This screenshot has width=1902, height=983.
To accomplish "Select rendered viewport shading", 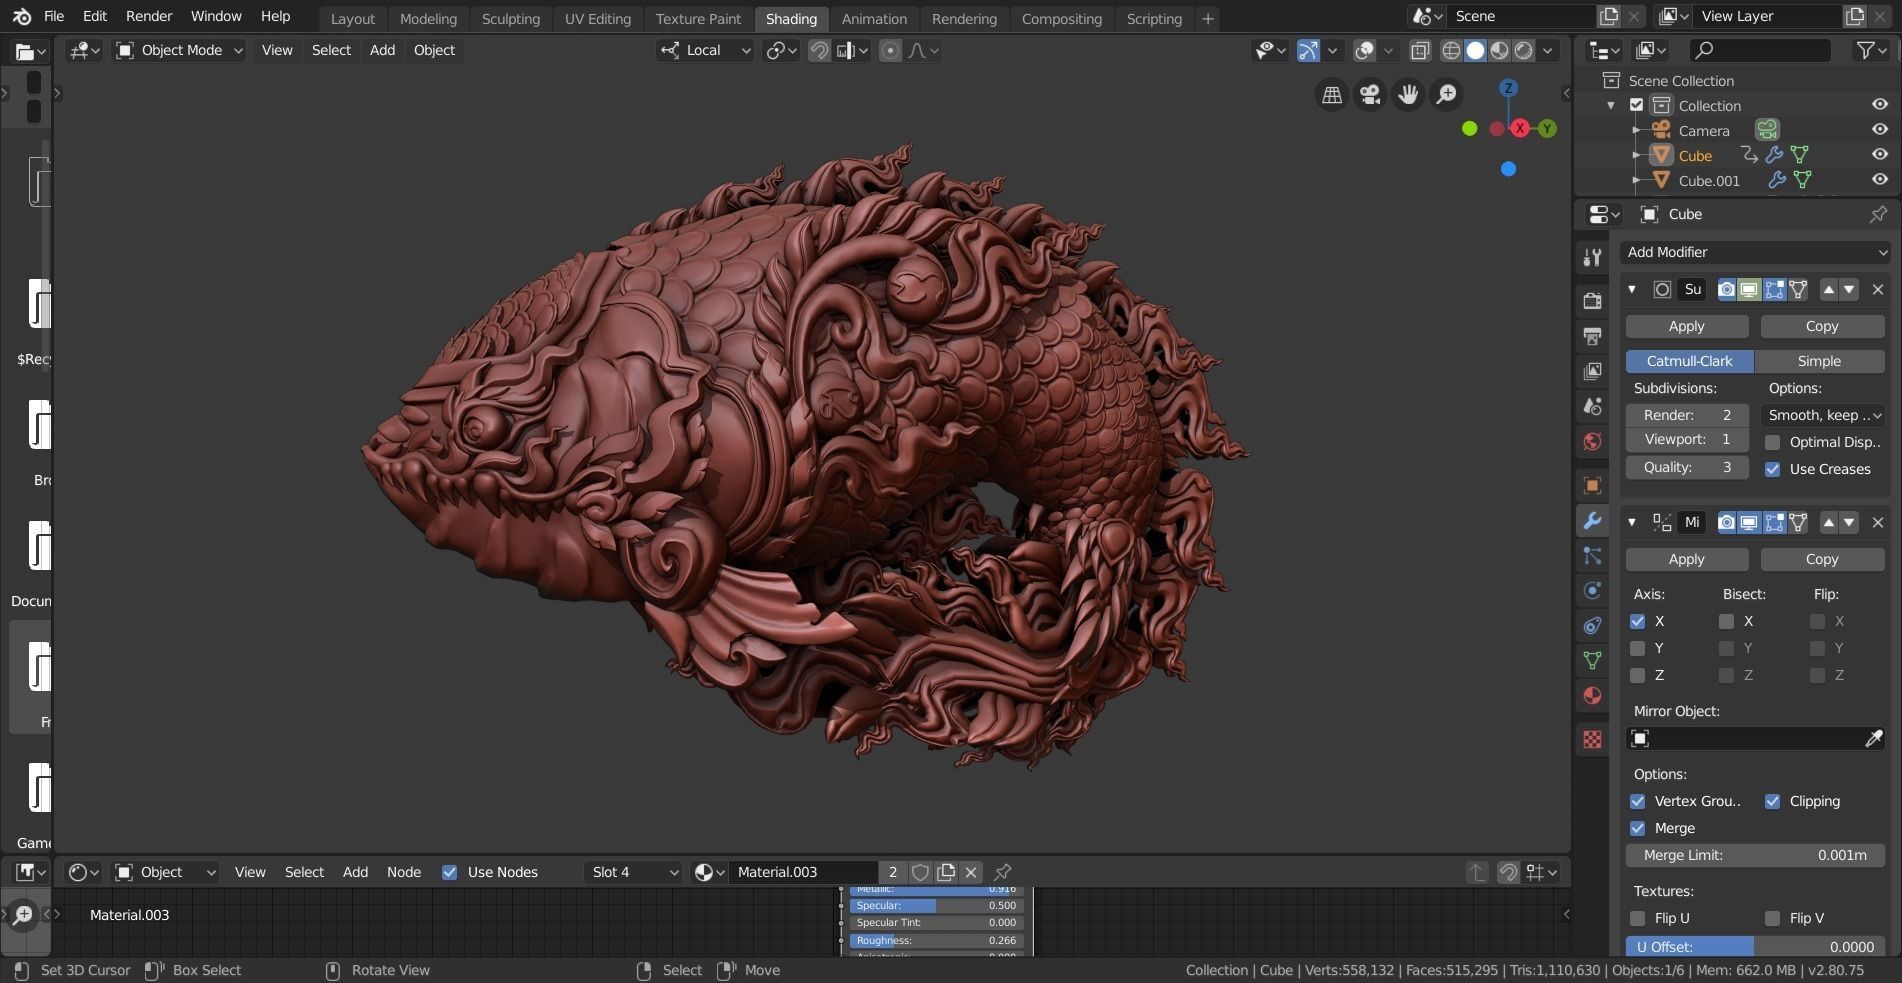I will pos(1523,50).
